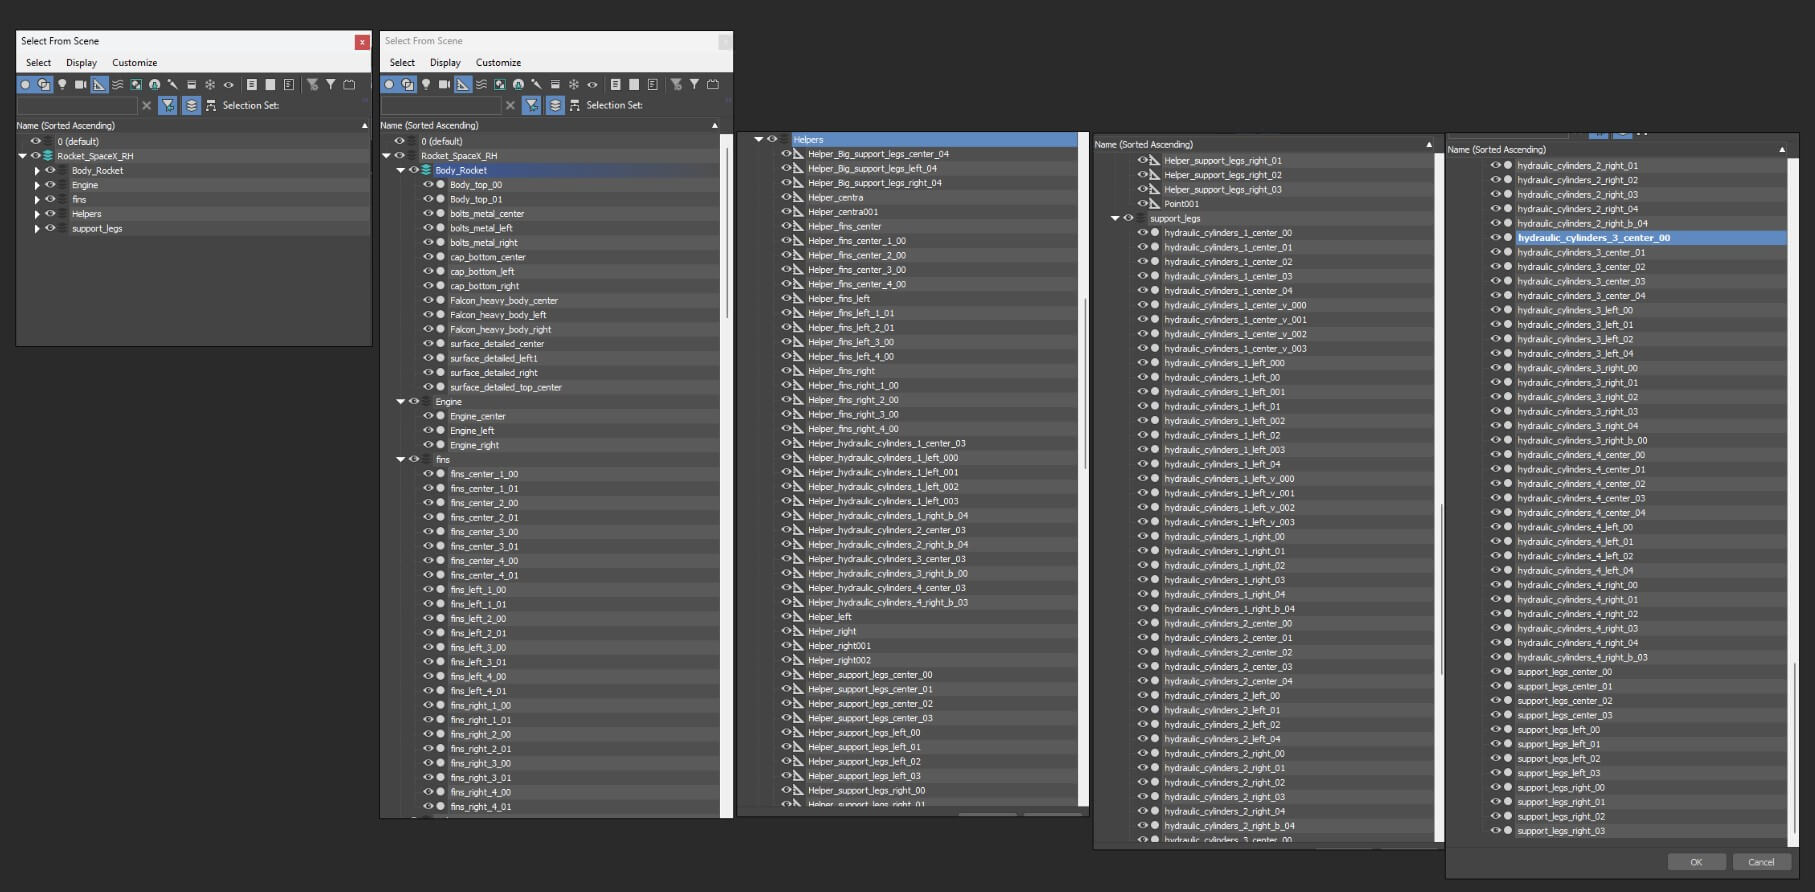Hide the Falcon_heavy_body_center object via eye icon

(428, 300)
